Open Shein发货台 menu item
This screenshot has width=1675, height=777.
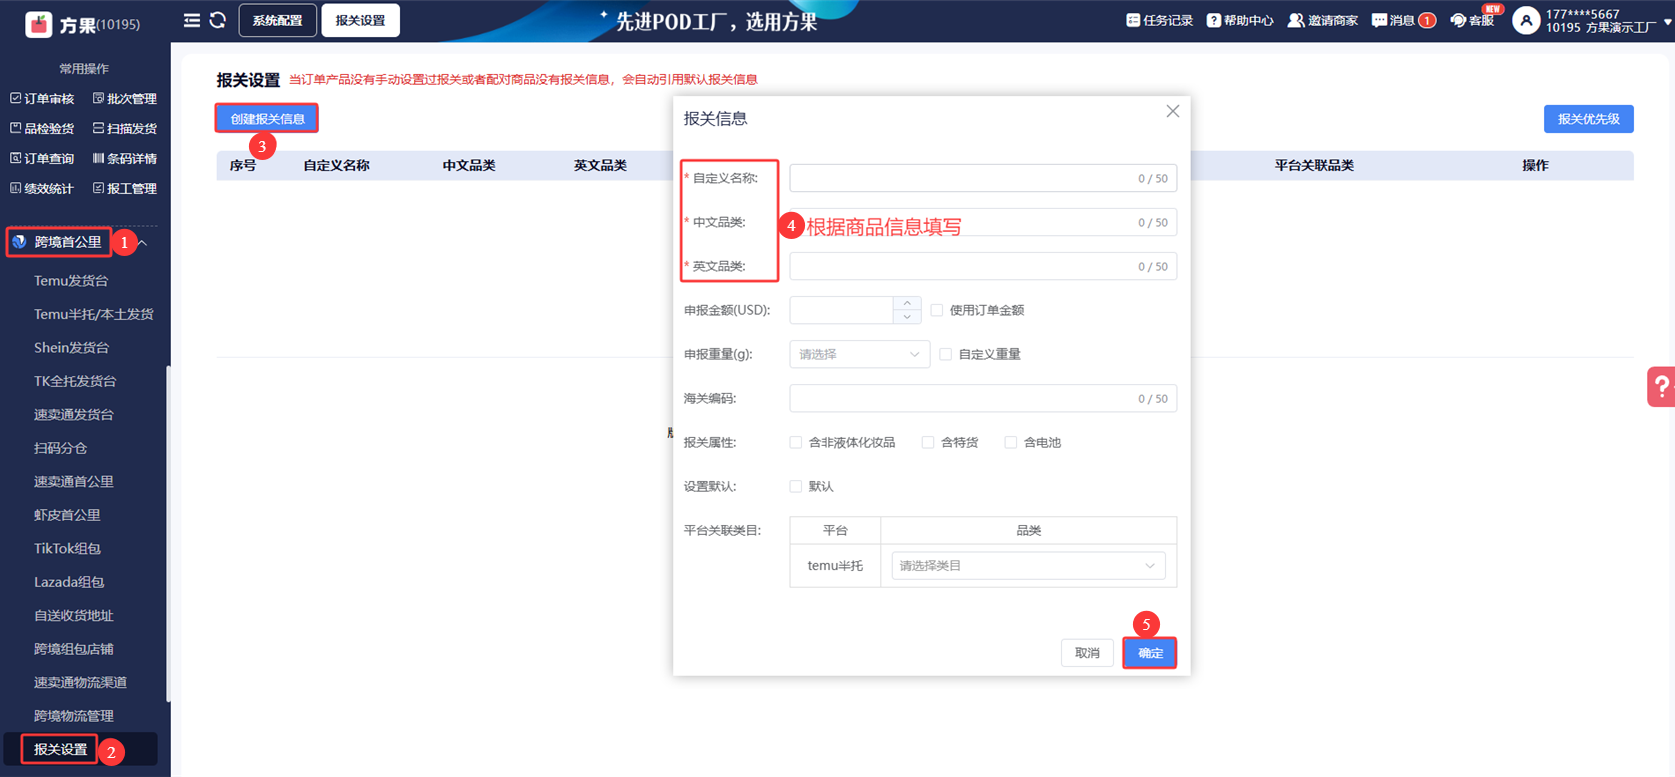click(72, 348)
